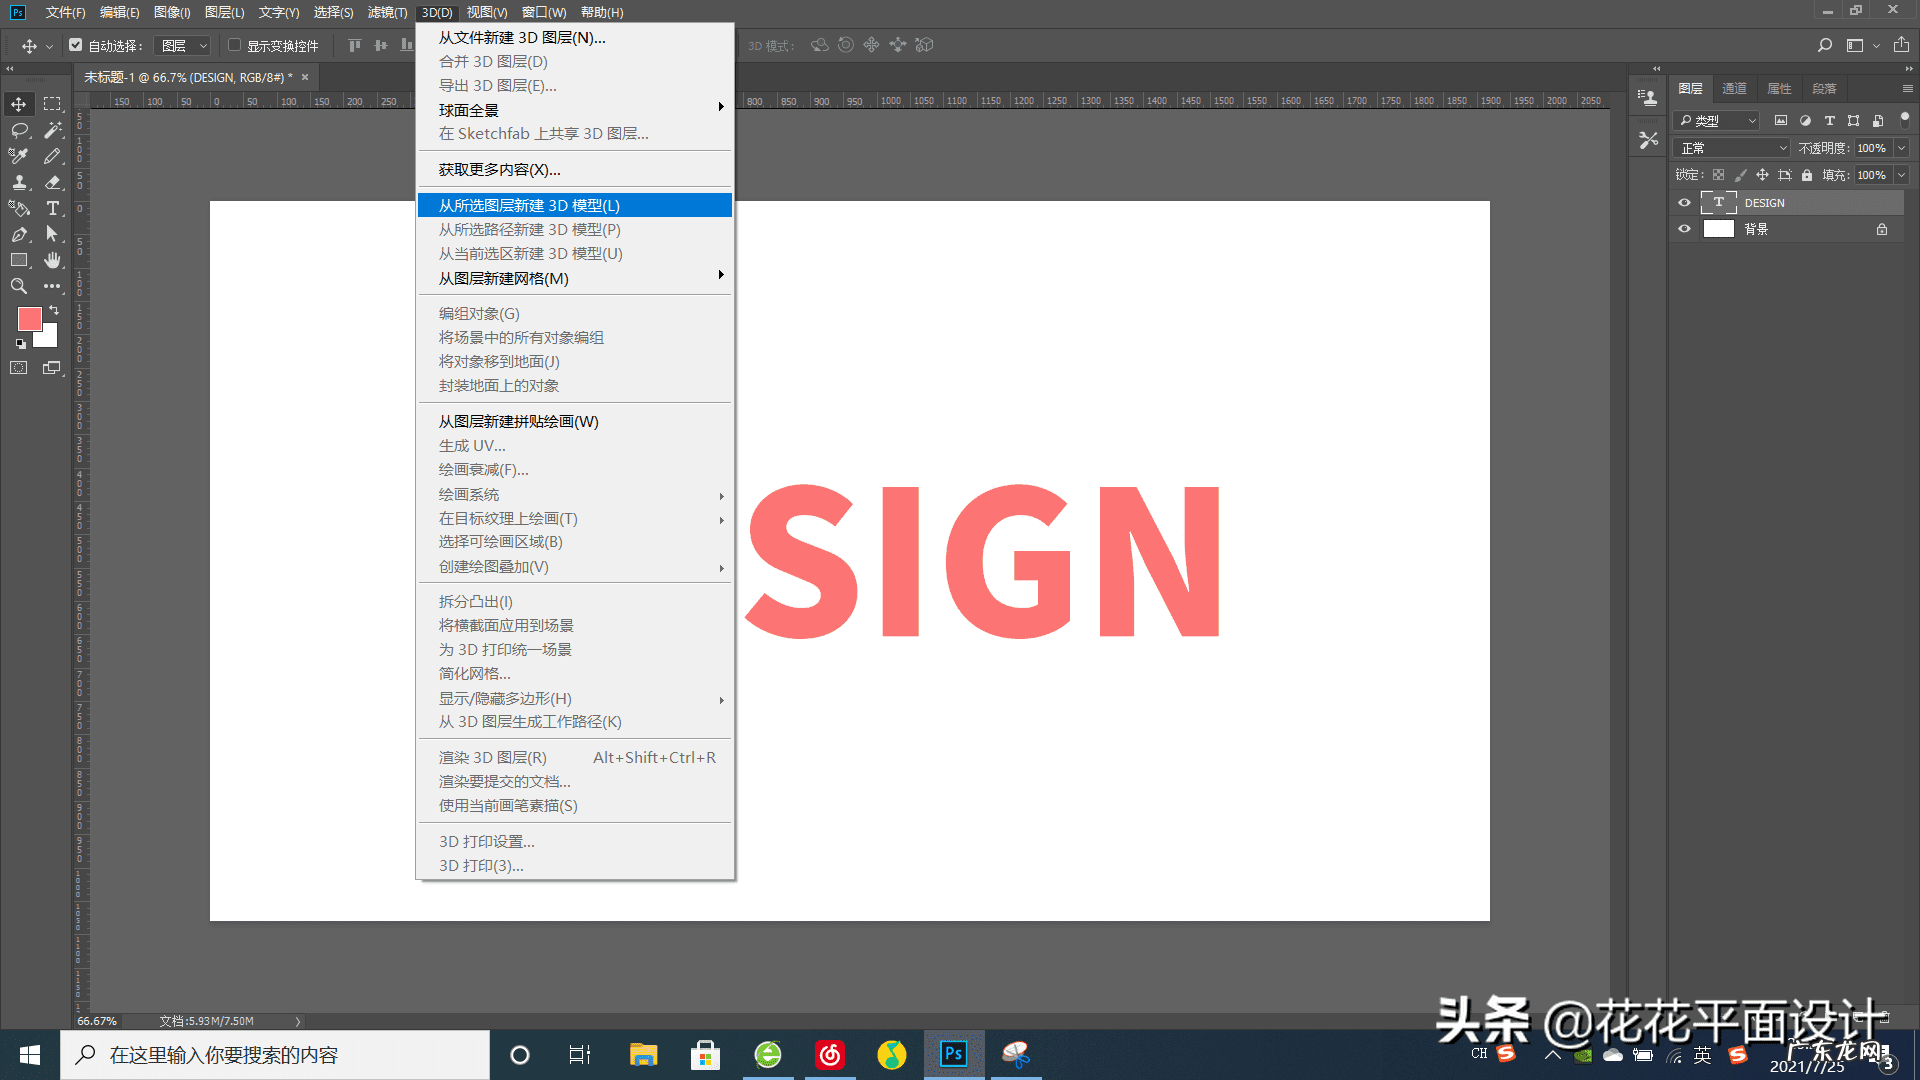Select the Rectangular Marquee tool
The width and height of the screenshot is (1920, 1080).
pos(52,104)
